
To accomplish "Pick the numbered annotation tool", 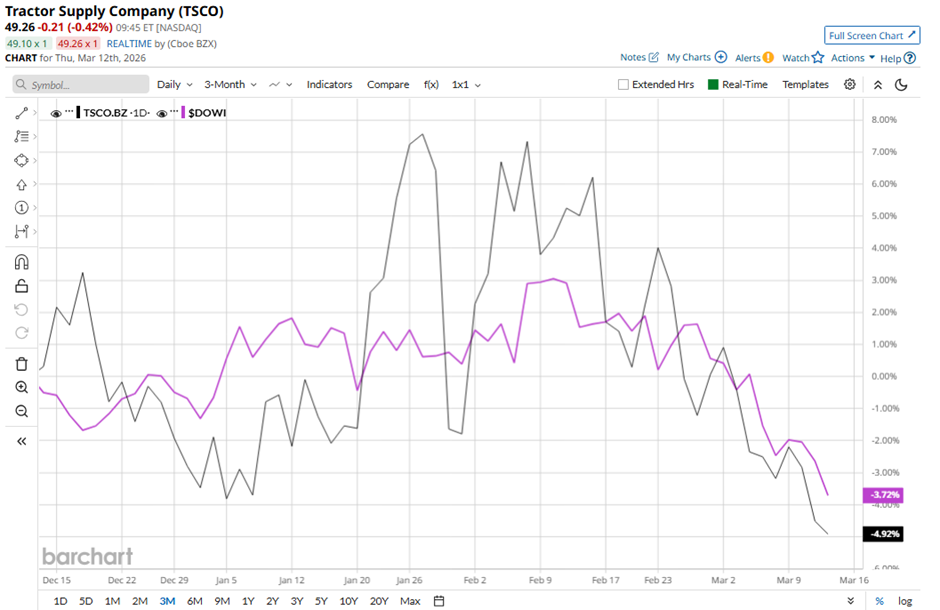I will click(x=22, y=208).
